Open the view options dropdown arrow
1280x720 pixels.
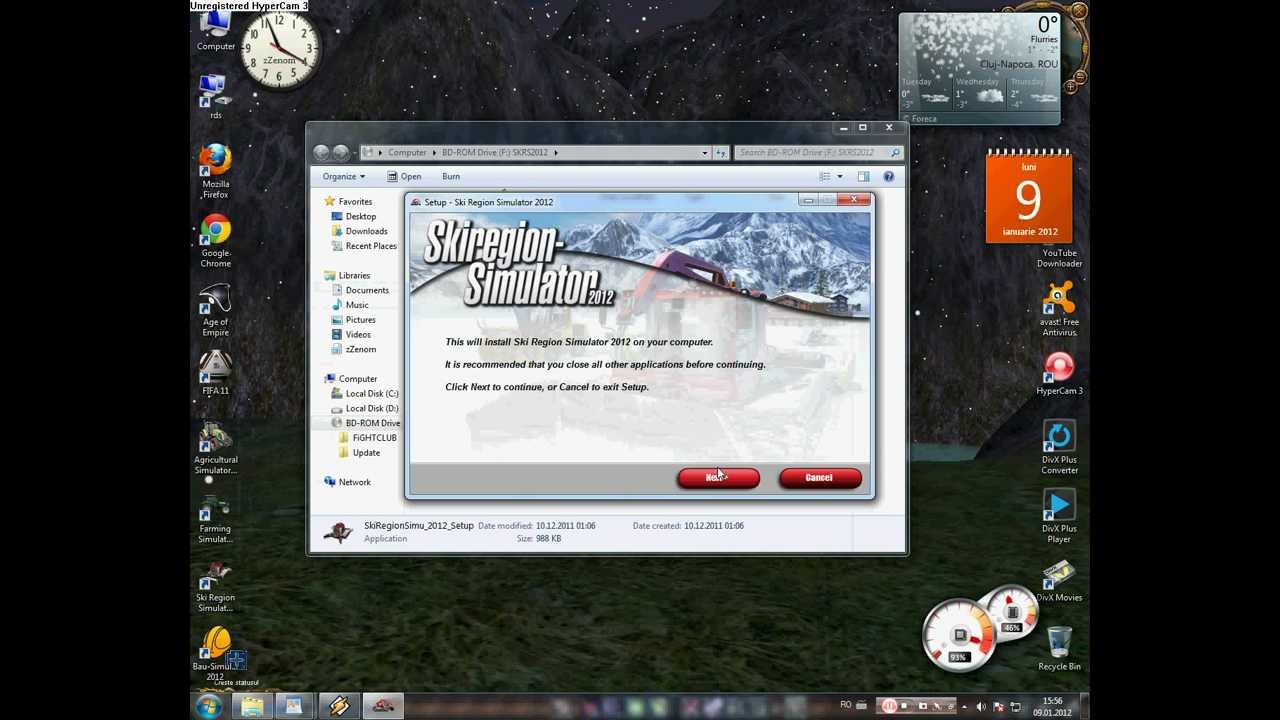840,177
